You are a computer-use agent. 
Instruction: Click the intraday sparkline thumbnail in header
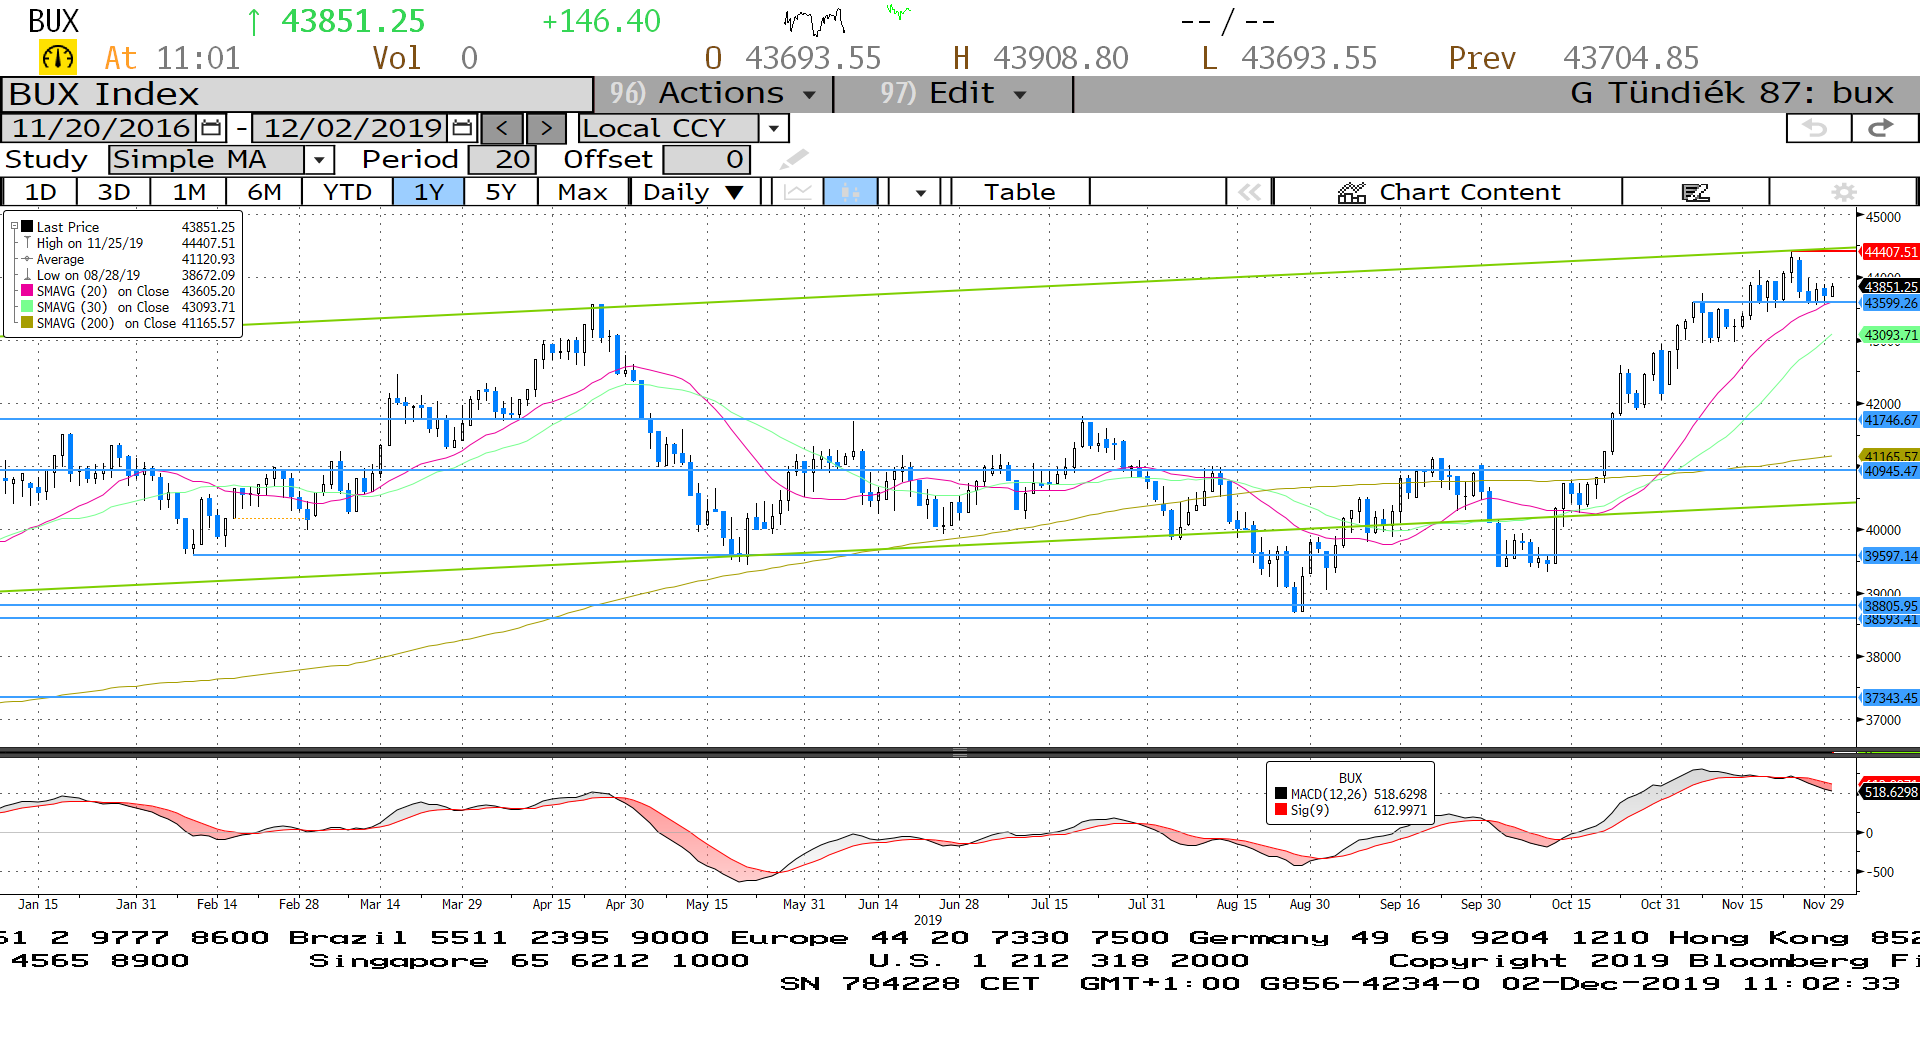click(x=814, y=20)
